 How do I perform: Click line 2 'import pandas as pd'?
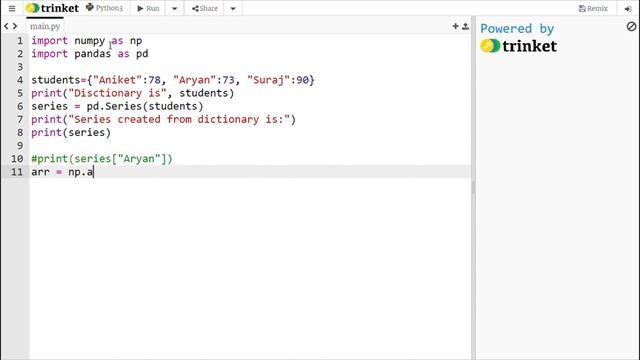pos(90,54)
